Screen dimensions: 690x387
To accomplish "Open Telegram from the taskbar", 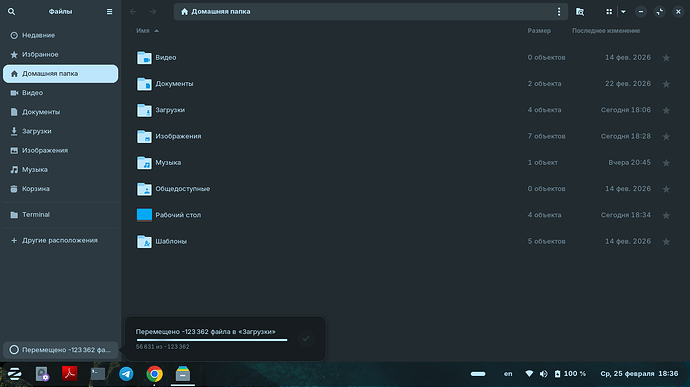I will coord(126,374).
